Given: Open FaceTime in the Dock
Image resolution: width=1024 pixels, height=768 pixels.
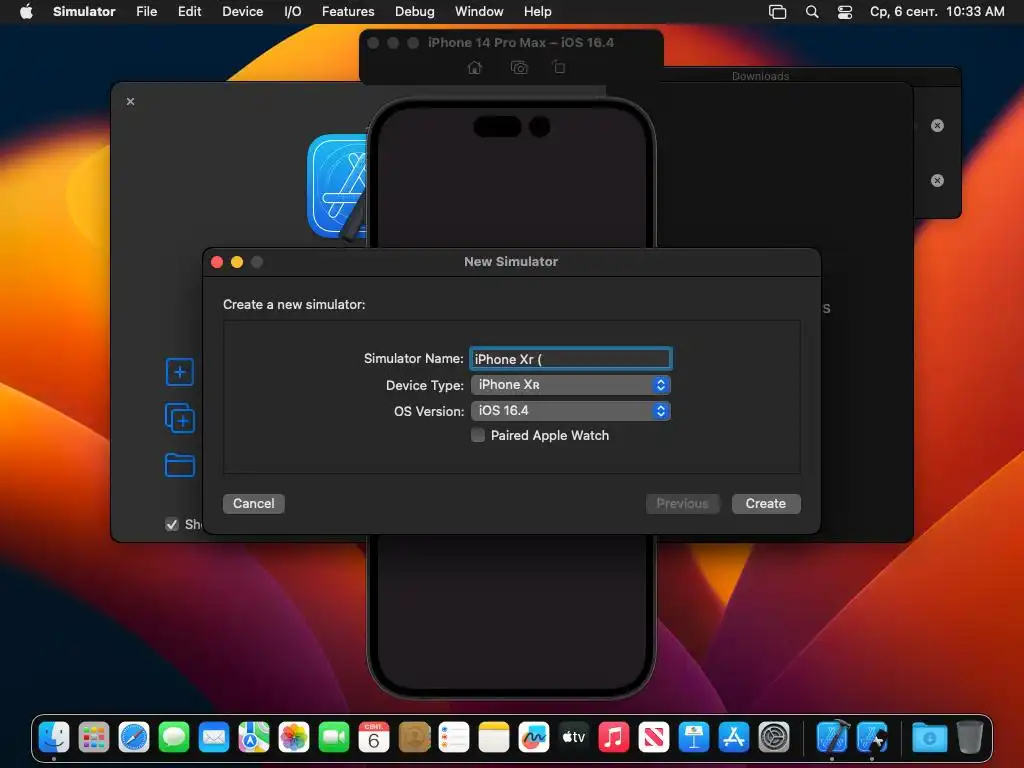Looking at the screenshot, I should tap(334, 737).
